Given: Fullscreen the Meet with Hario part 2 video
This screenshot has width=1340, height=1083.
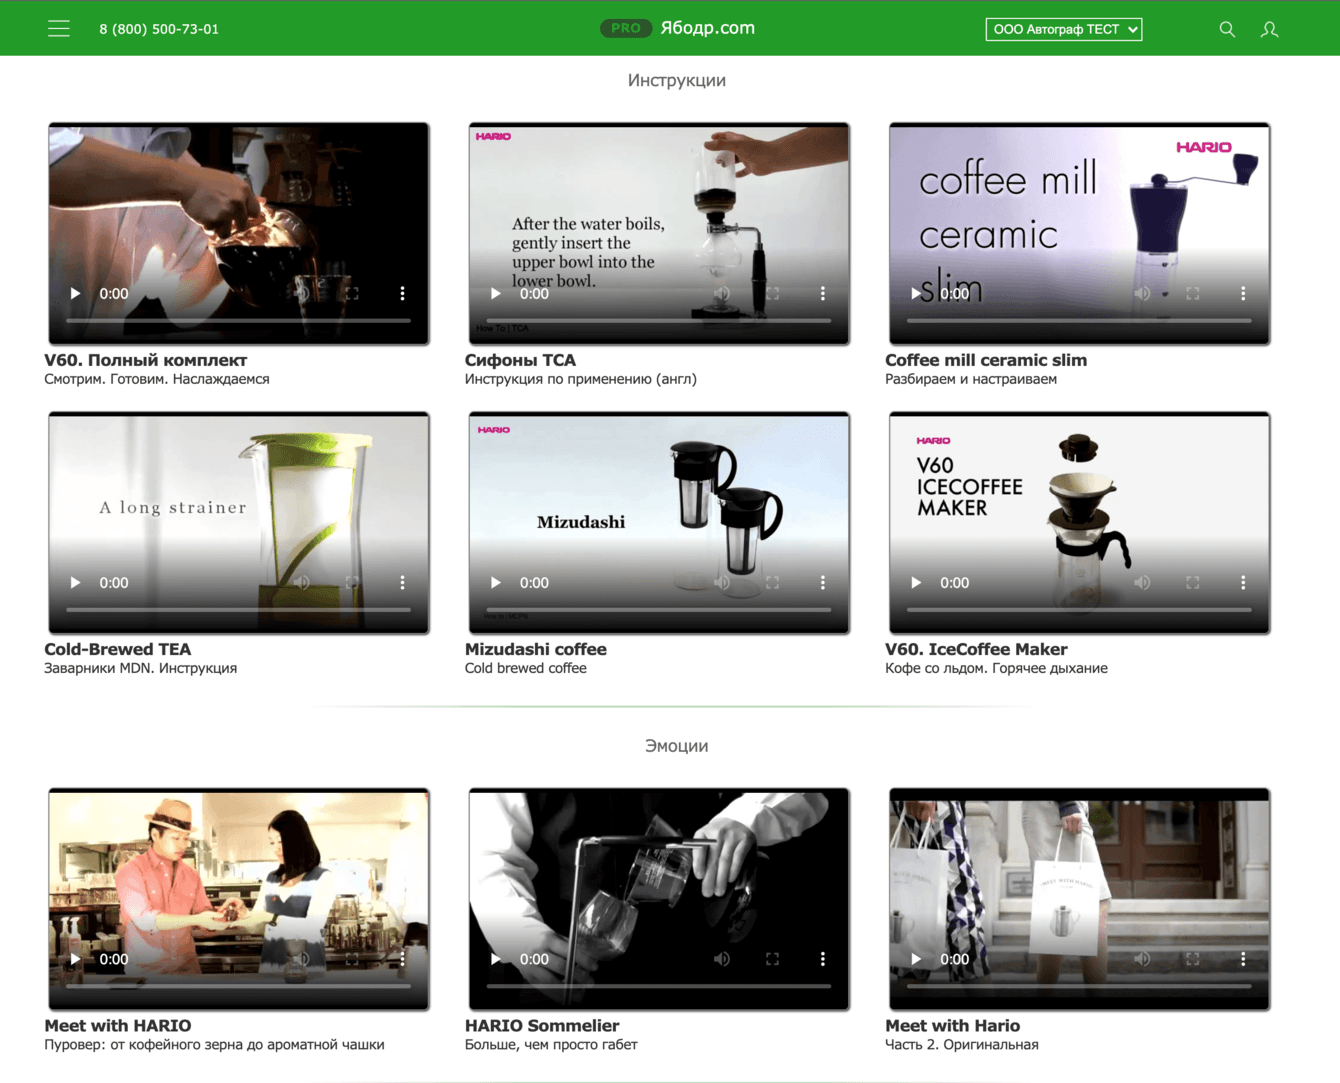Looking at the screenshot, I should 1192,959.
